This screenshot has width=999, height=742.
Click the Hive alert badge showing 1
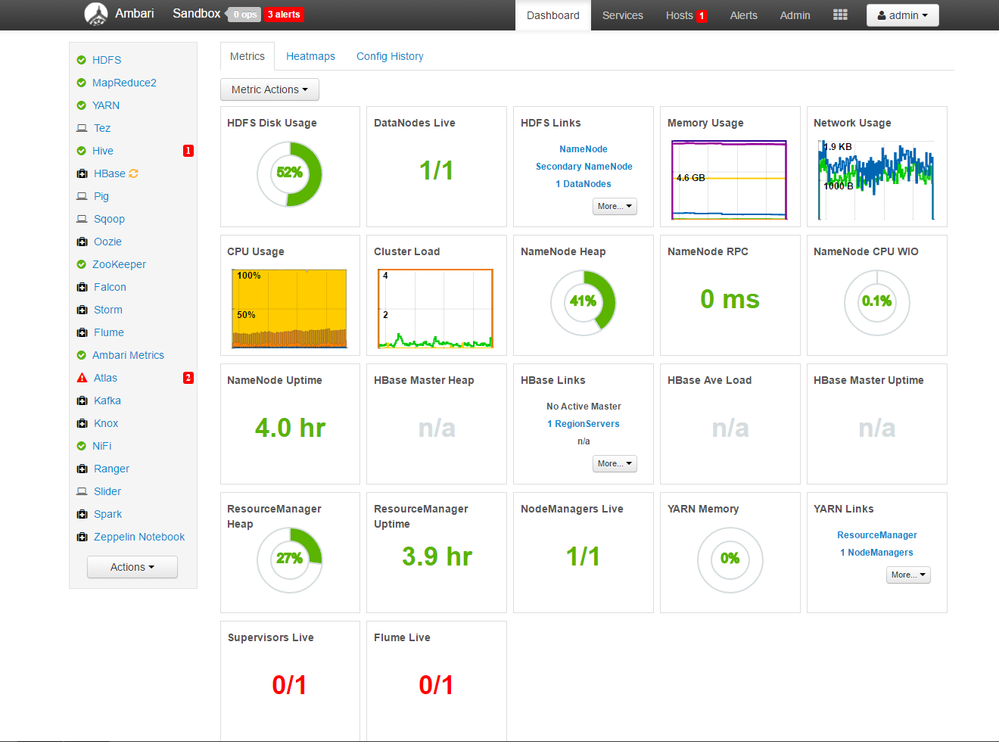point(188,151)
